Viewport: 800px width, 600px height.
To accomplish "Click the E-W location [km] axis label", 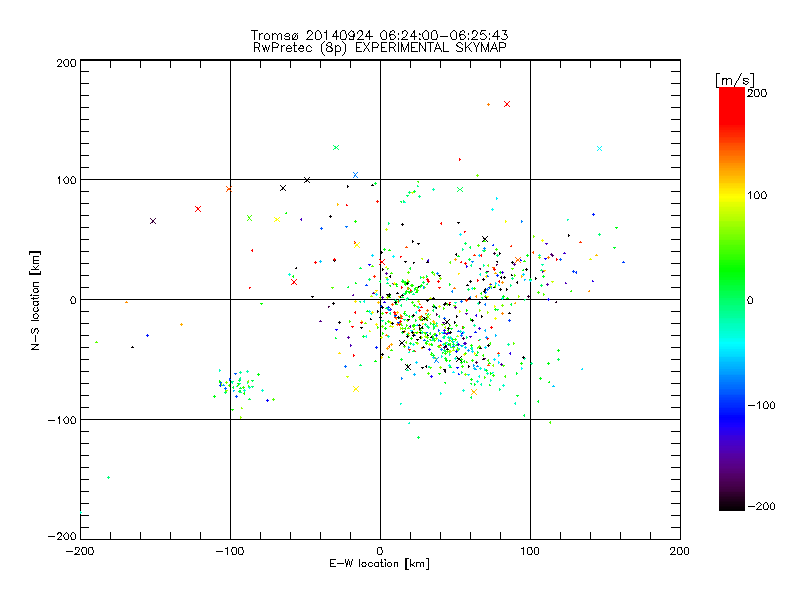I will (379, 564).
